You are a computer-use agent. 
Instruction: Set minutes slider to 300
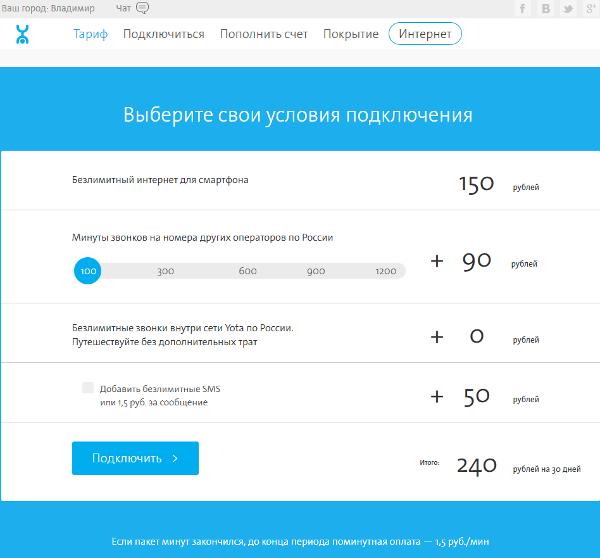pyautogui.click(x=166, y=271)
